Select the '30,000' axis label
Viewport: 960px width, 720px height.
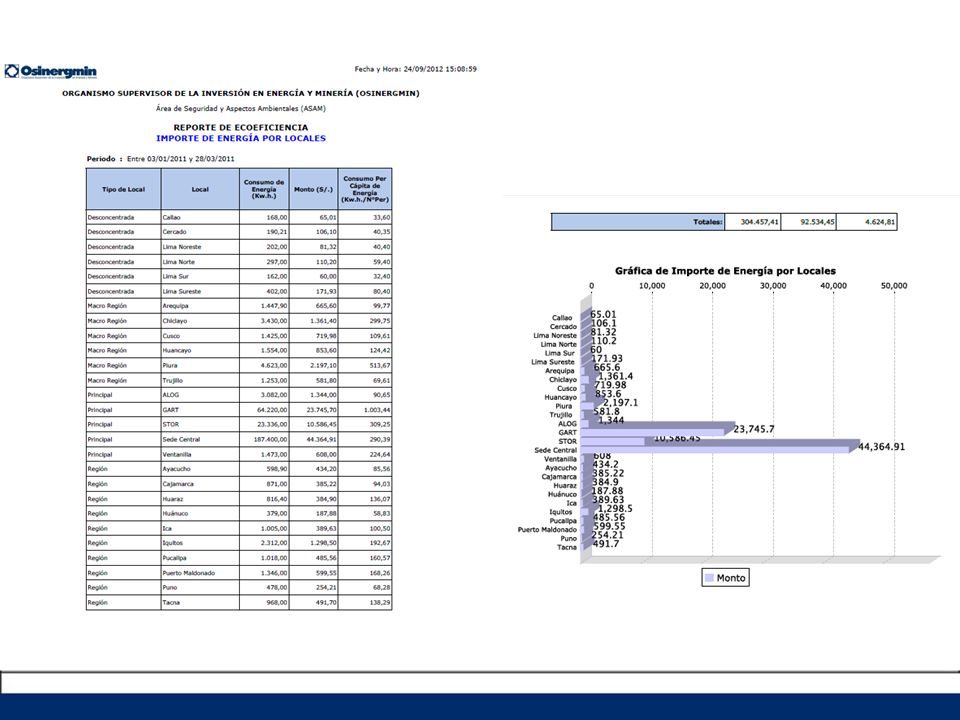(x=773, y=286)
